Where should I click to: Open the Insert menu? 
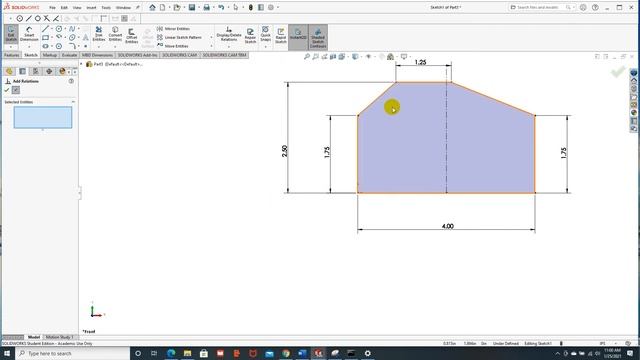[x=91, y=8]
